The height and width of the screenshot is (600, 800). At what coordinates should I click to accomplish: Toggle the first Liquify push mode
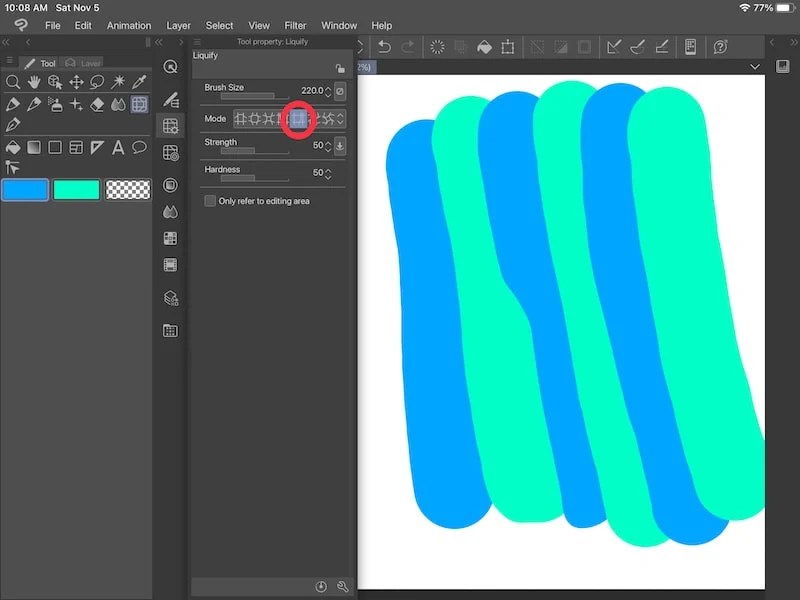241,118
